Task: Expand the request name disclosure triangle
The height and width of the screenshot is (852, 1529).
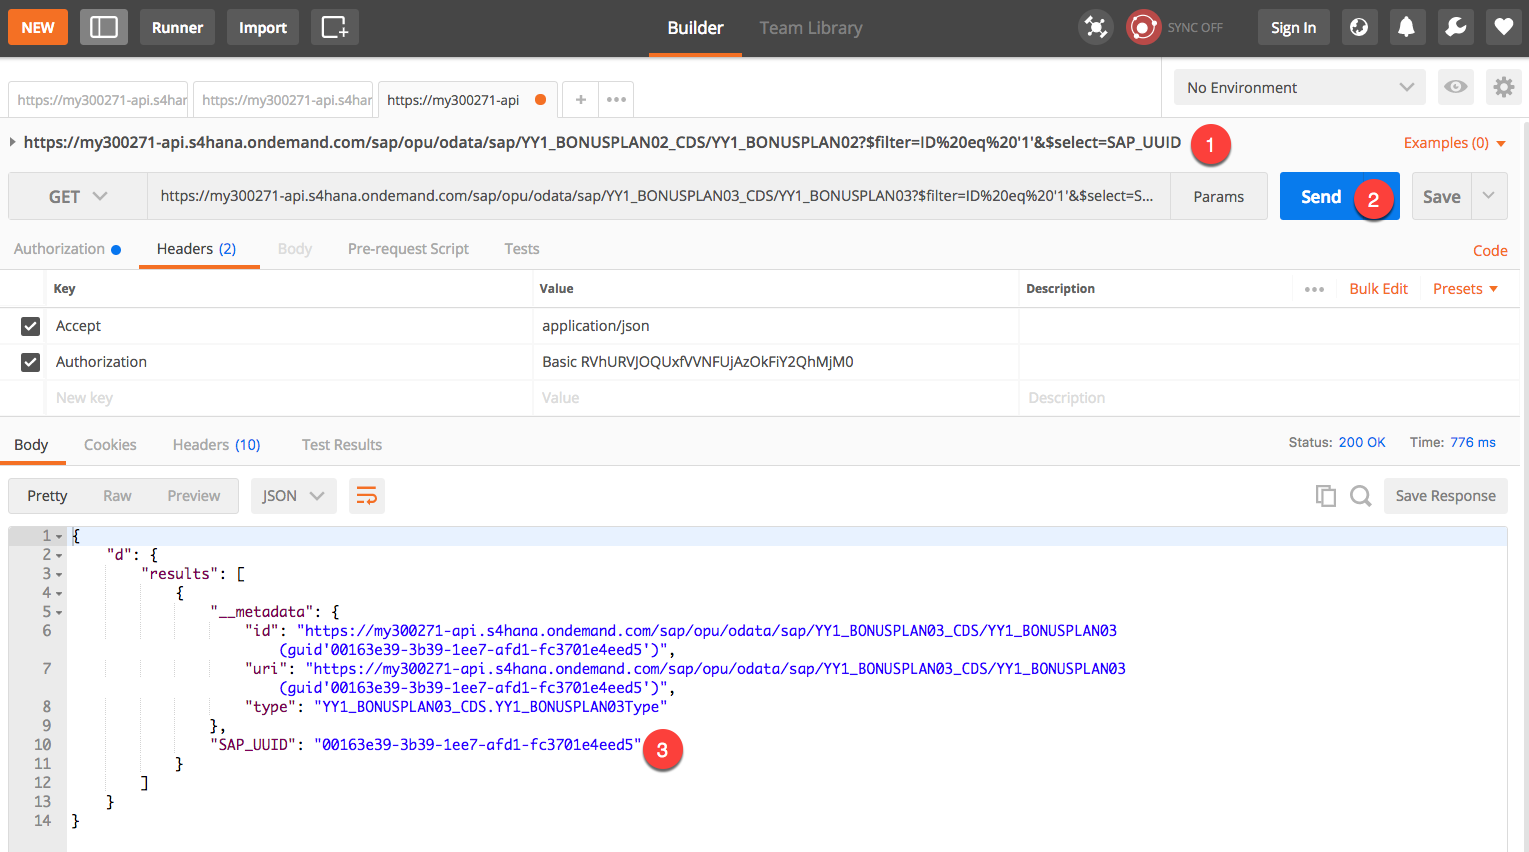Action: (12, 142)
